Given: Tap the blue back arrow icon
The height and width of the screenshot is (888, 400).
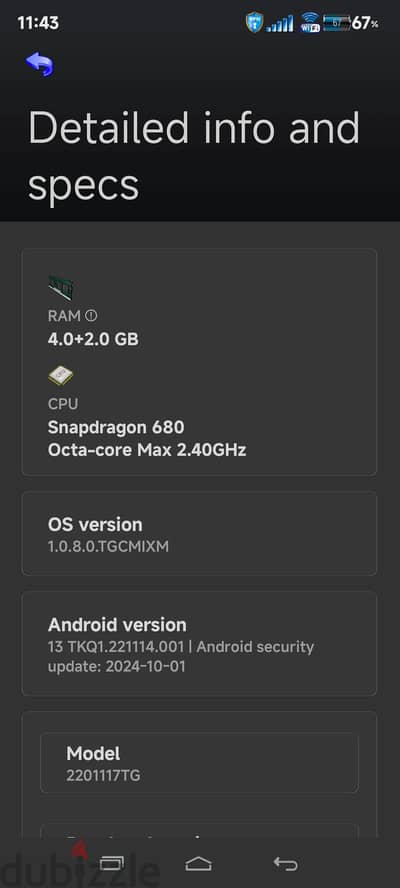Looking at the screenshot, I should tap(40, 64).
